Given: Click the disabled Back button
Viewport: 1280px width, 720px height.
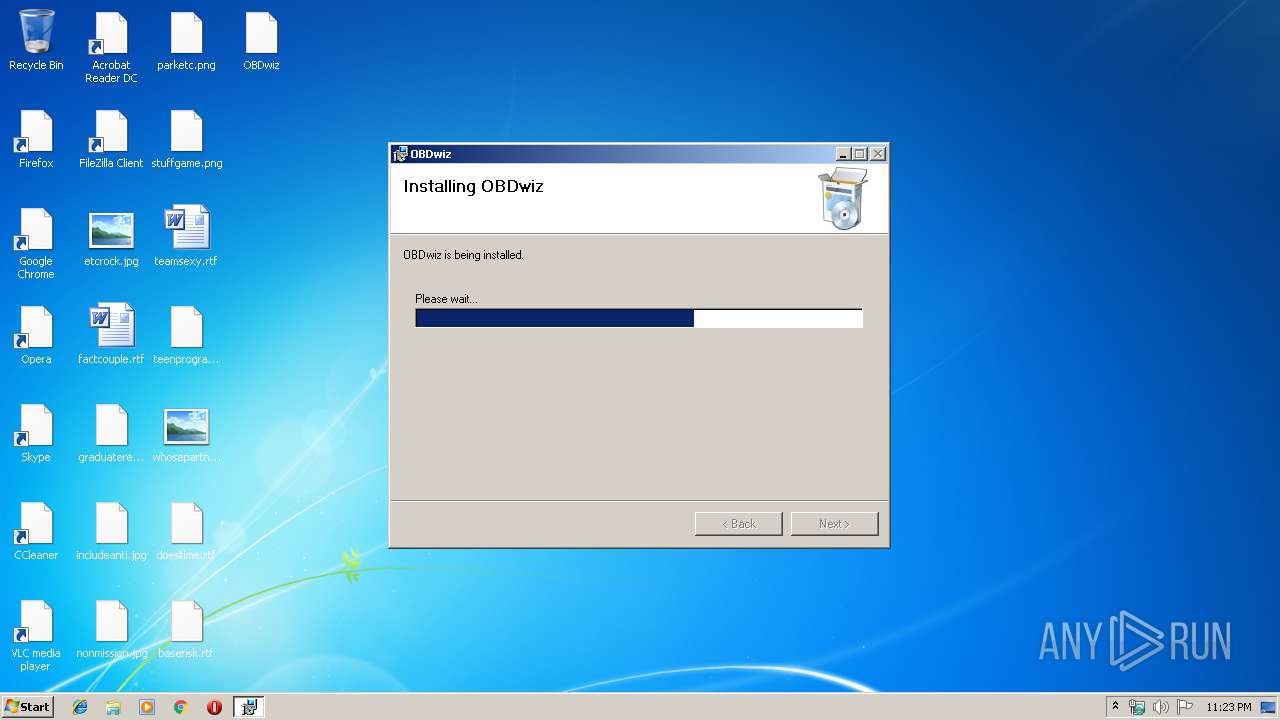Looking at the screenshot, I should (x=739, y=524).
